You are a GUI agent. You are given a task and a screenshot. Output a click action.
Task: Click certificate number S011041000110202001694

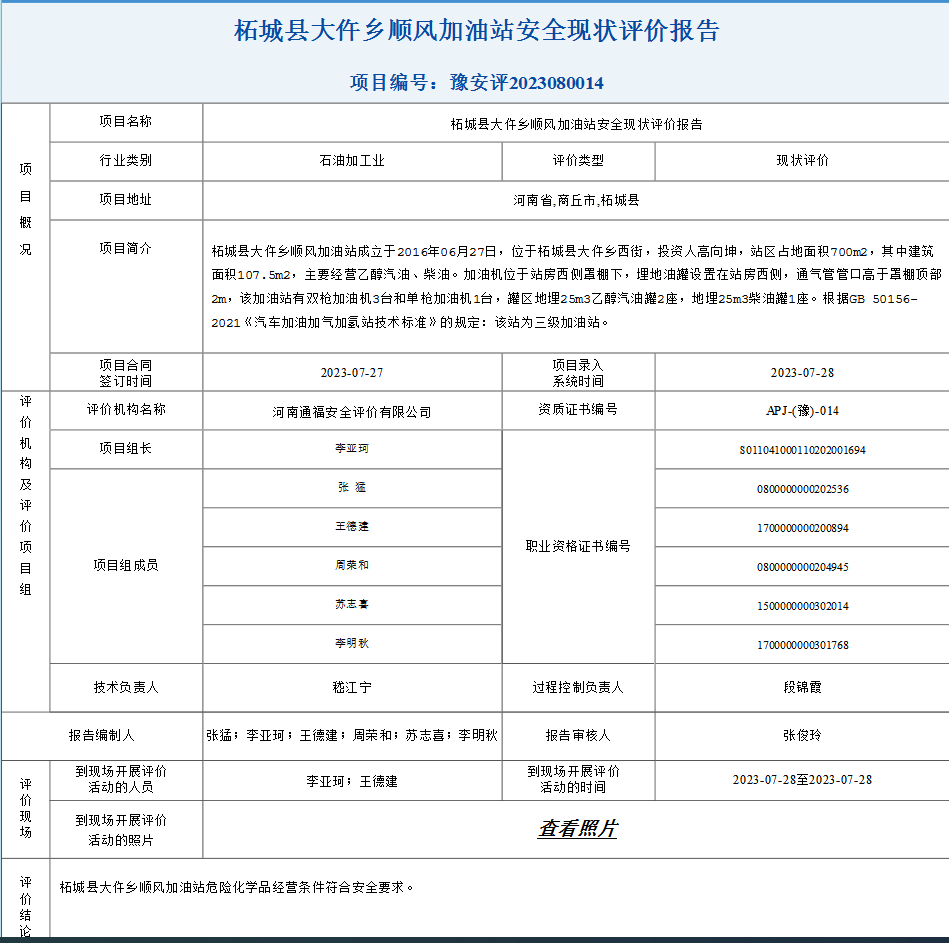[x=803, y=450]
